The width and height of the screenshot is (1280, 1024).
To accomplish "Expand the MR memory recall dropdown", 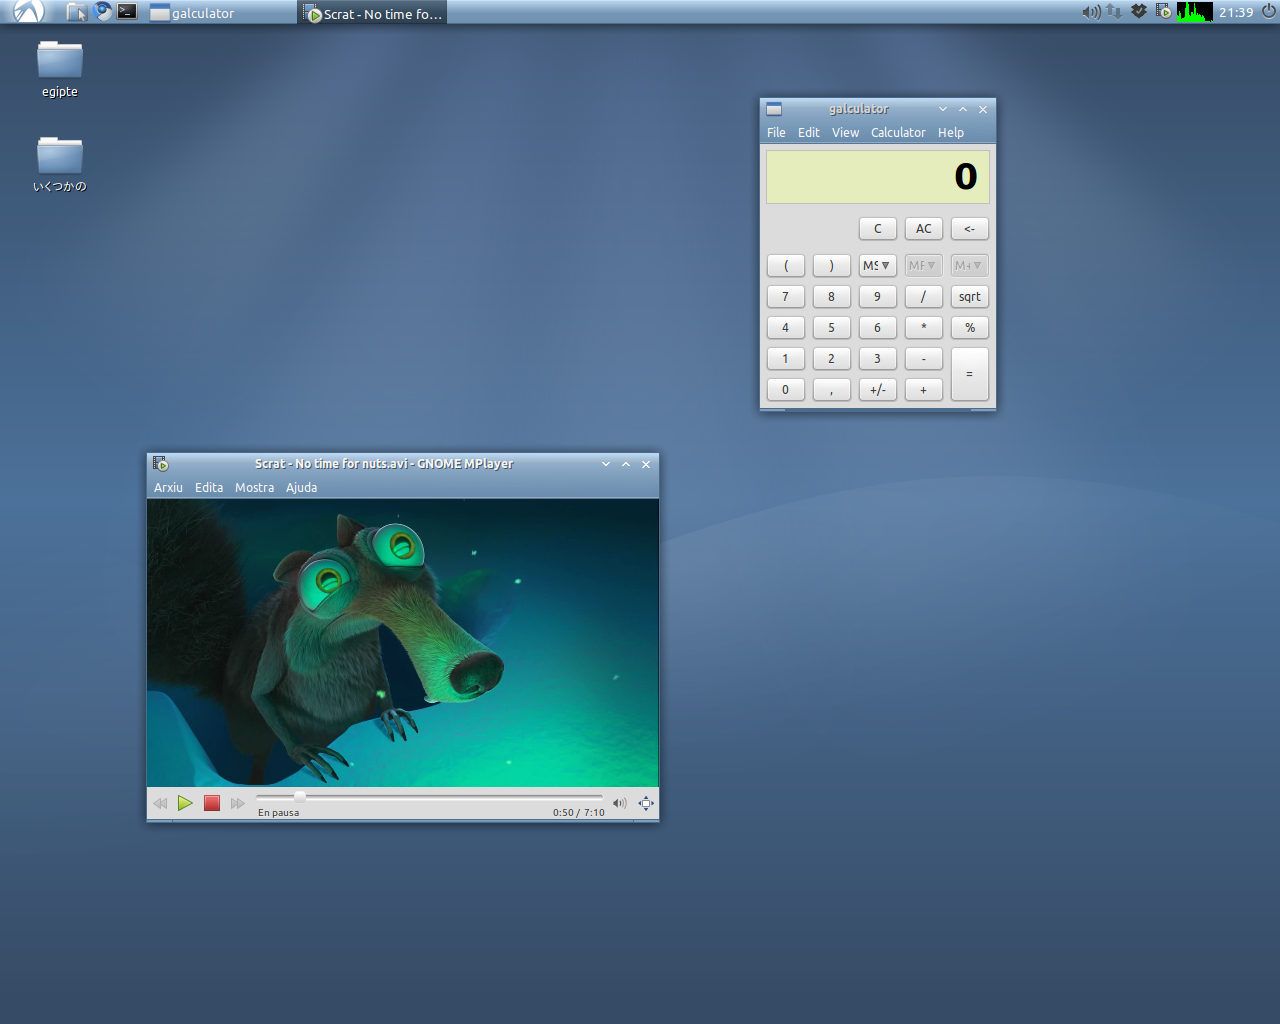I will coord(924,266).
